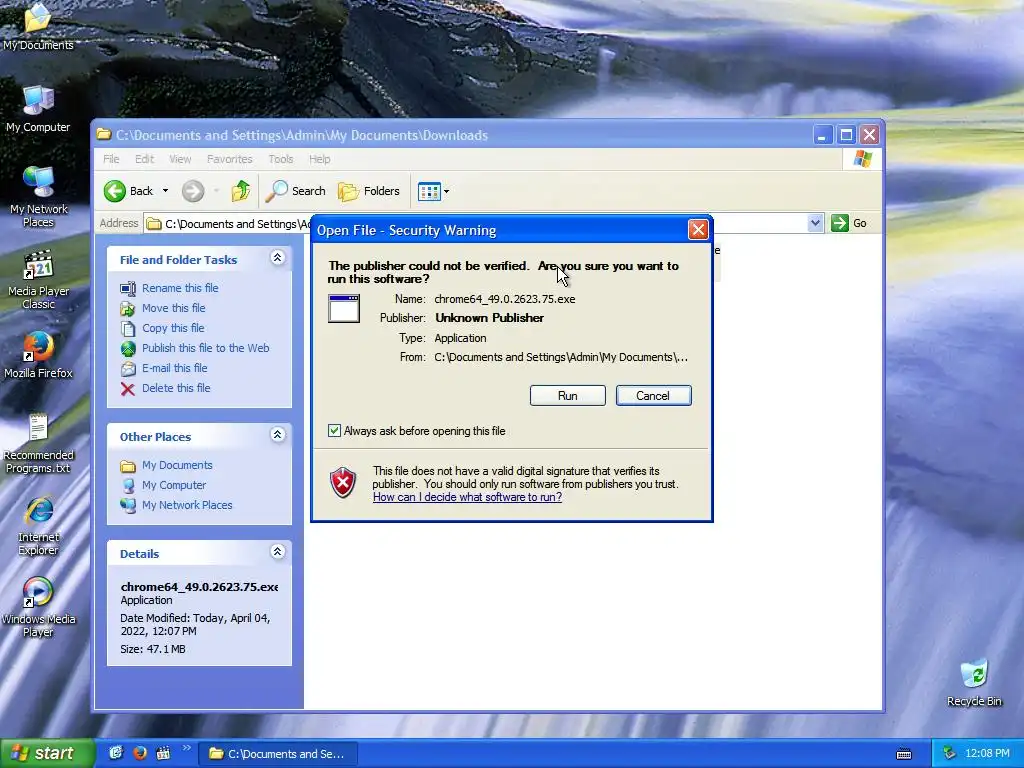The image size is (1024, 768).
Task: Click the Rename this file icon
Action: pyautogui.click(x=128, y=288)
